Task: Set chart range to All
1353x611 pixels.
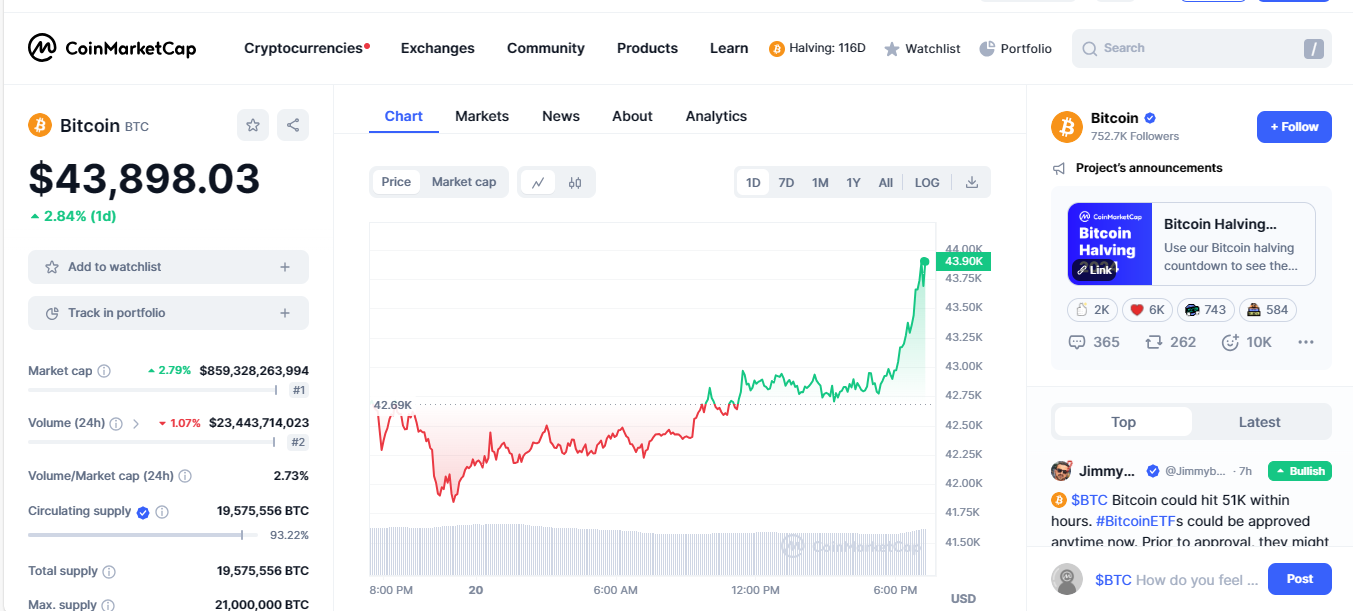Action: point(886,182)
